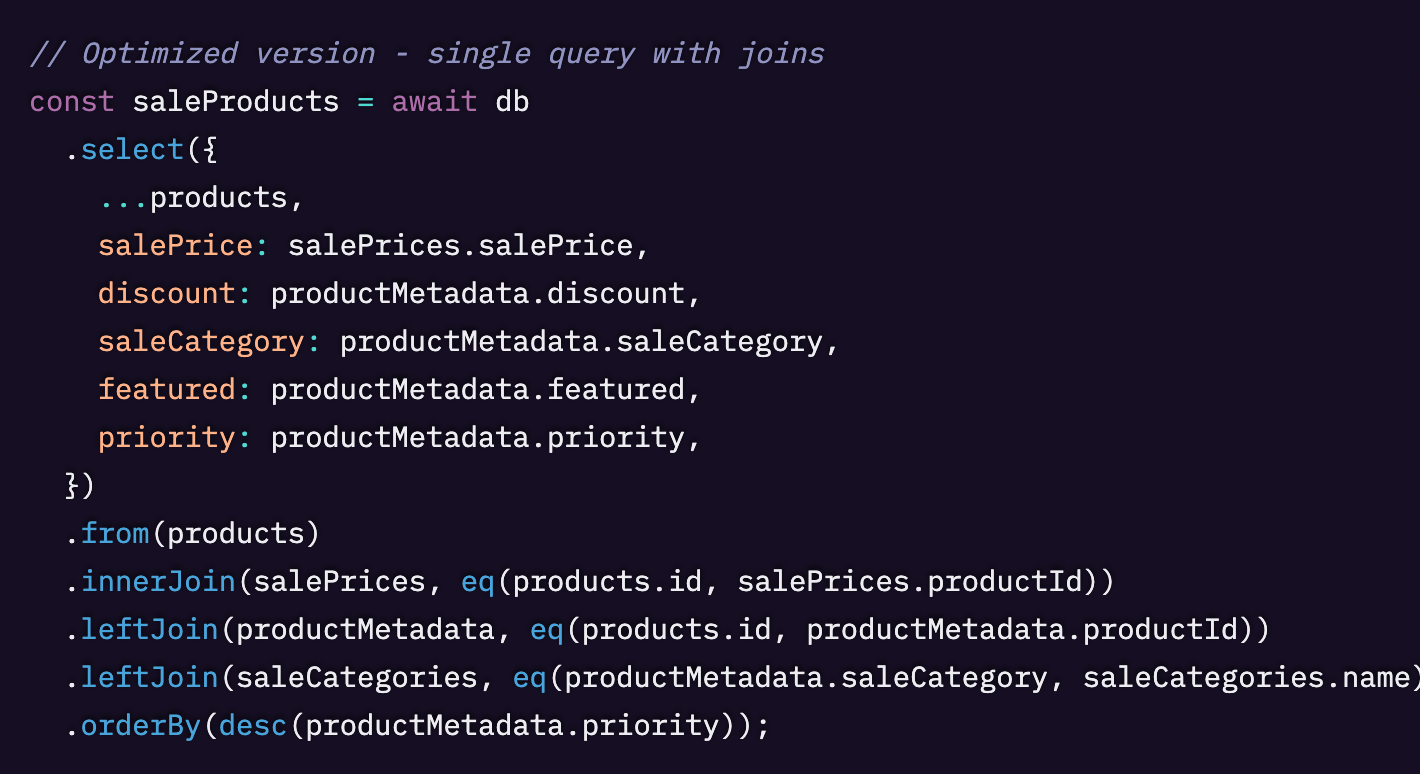The image size is (1420, 774).
Task: Click the await keyword
Action: tap(434, 101)
